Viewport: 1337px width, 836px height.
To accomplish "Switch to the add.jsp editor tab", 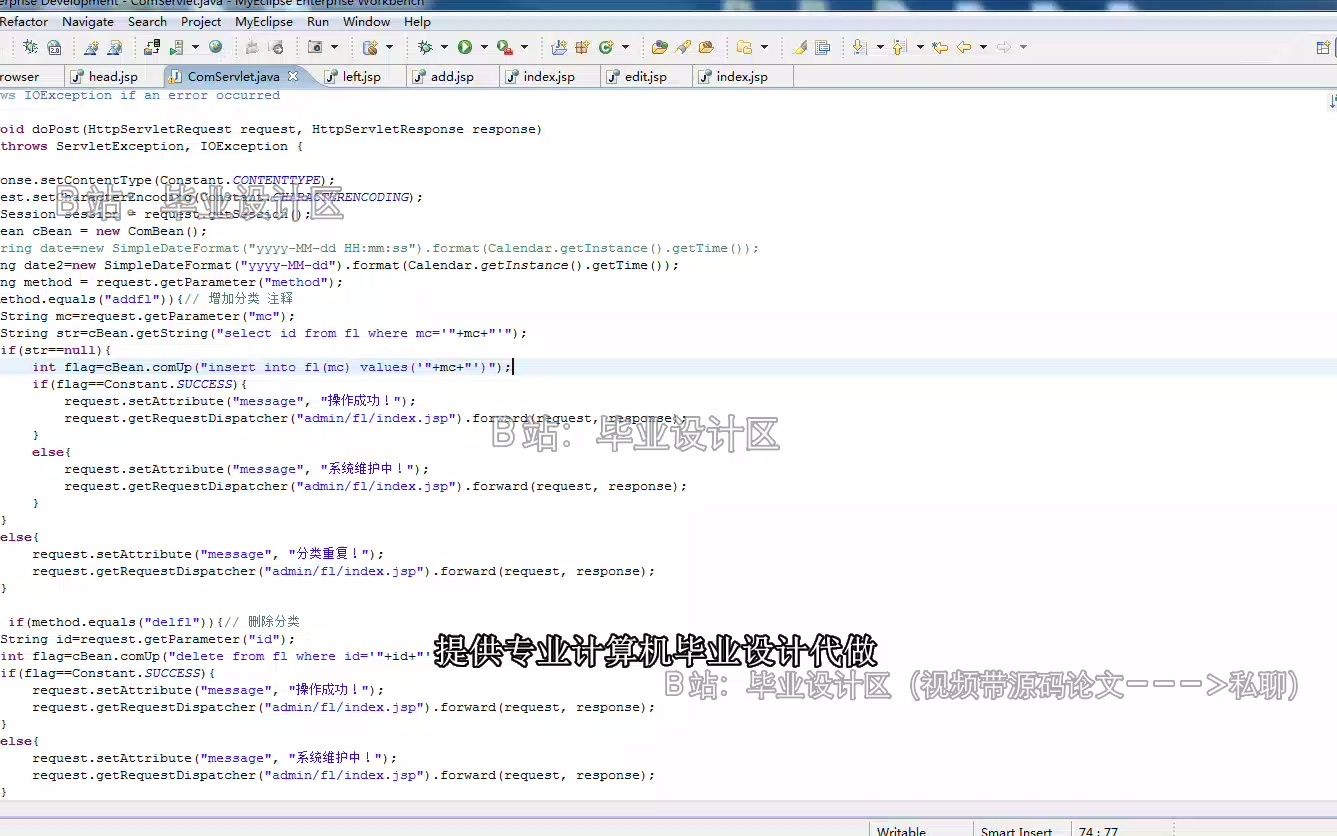I will [452, 76].
